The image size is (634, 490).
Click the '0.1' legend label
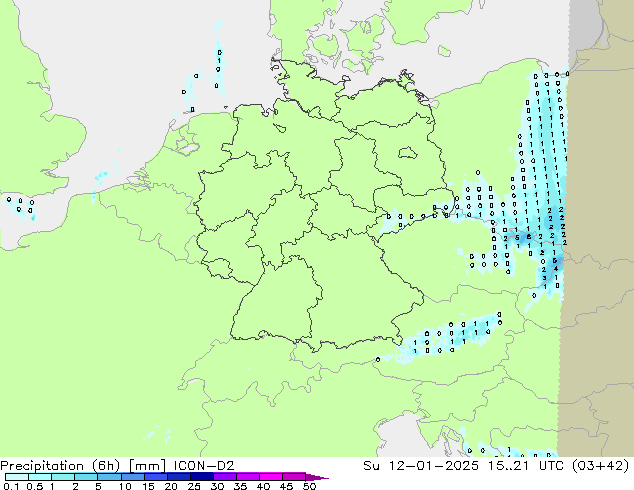tap(11, 486)
